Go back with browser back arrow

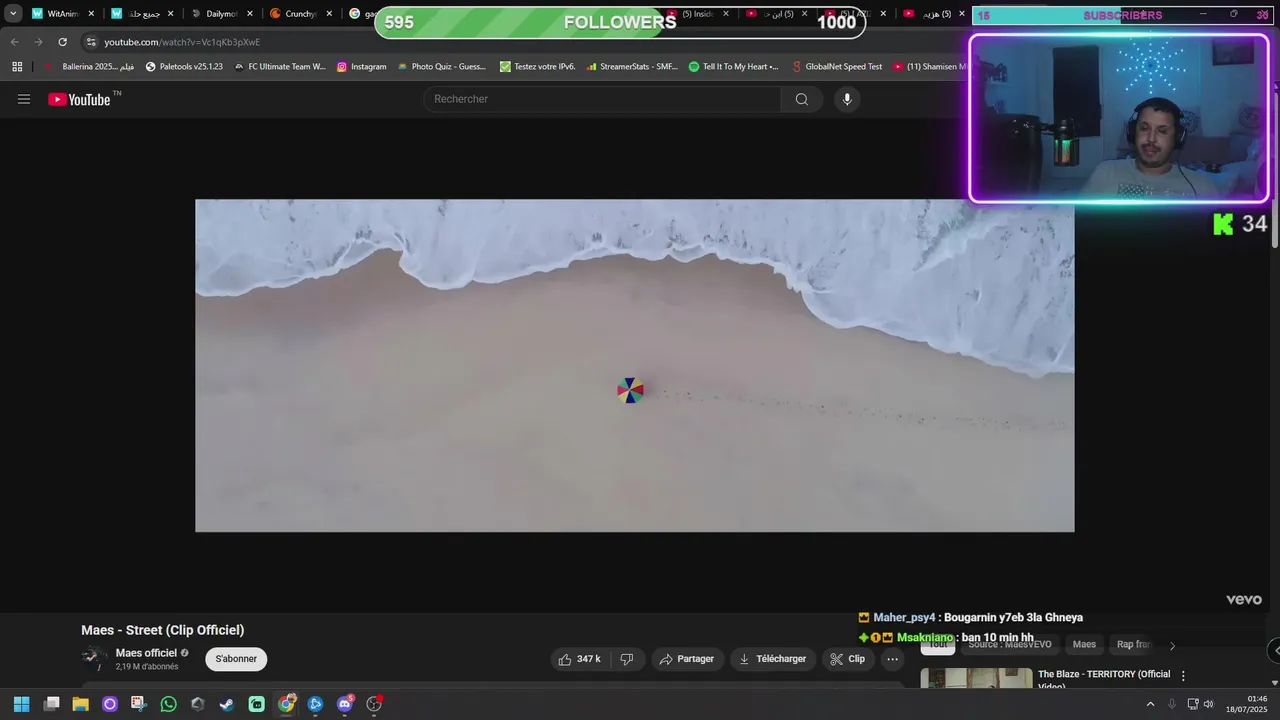pos(14,42)
